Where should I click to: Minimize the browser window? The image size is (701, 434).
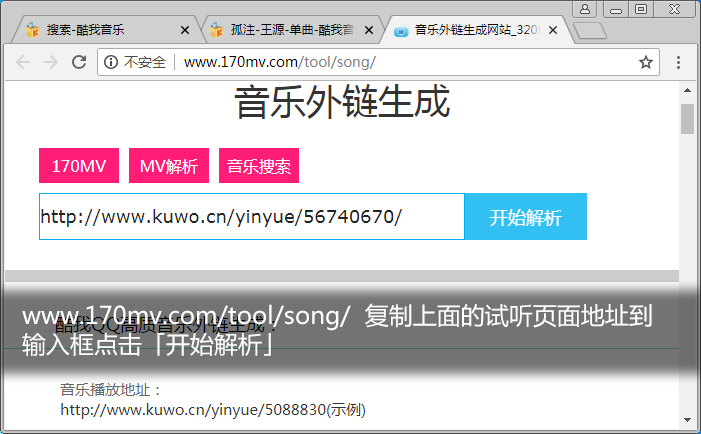click(x=616, y=9)
